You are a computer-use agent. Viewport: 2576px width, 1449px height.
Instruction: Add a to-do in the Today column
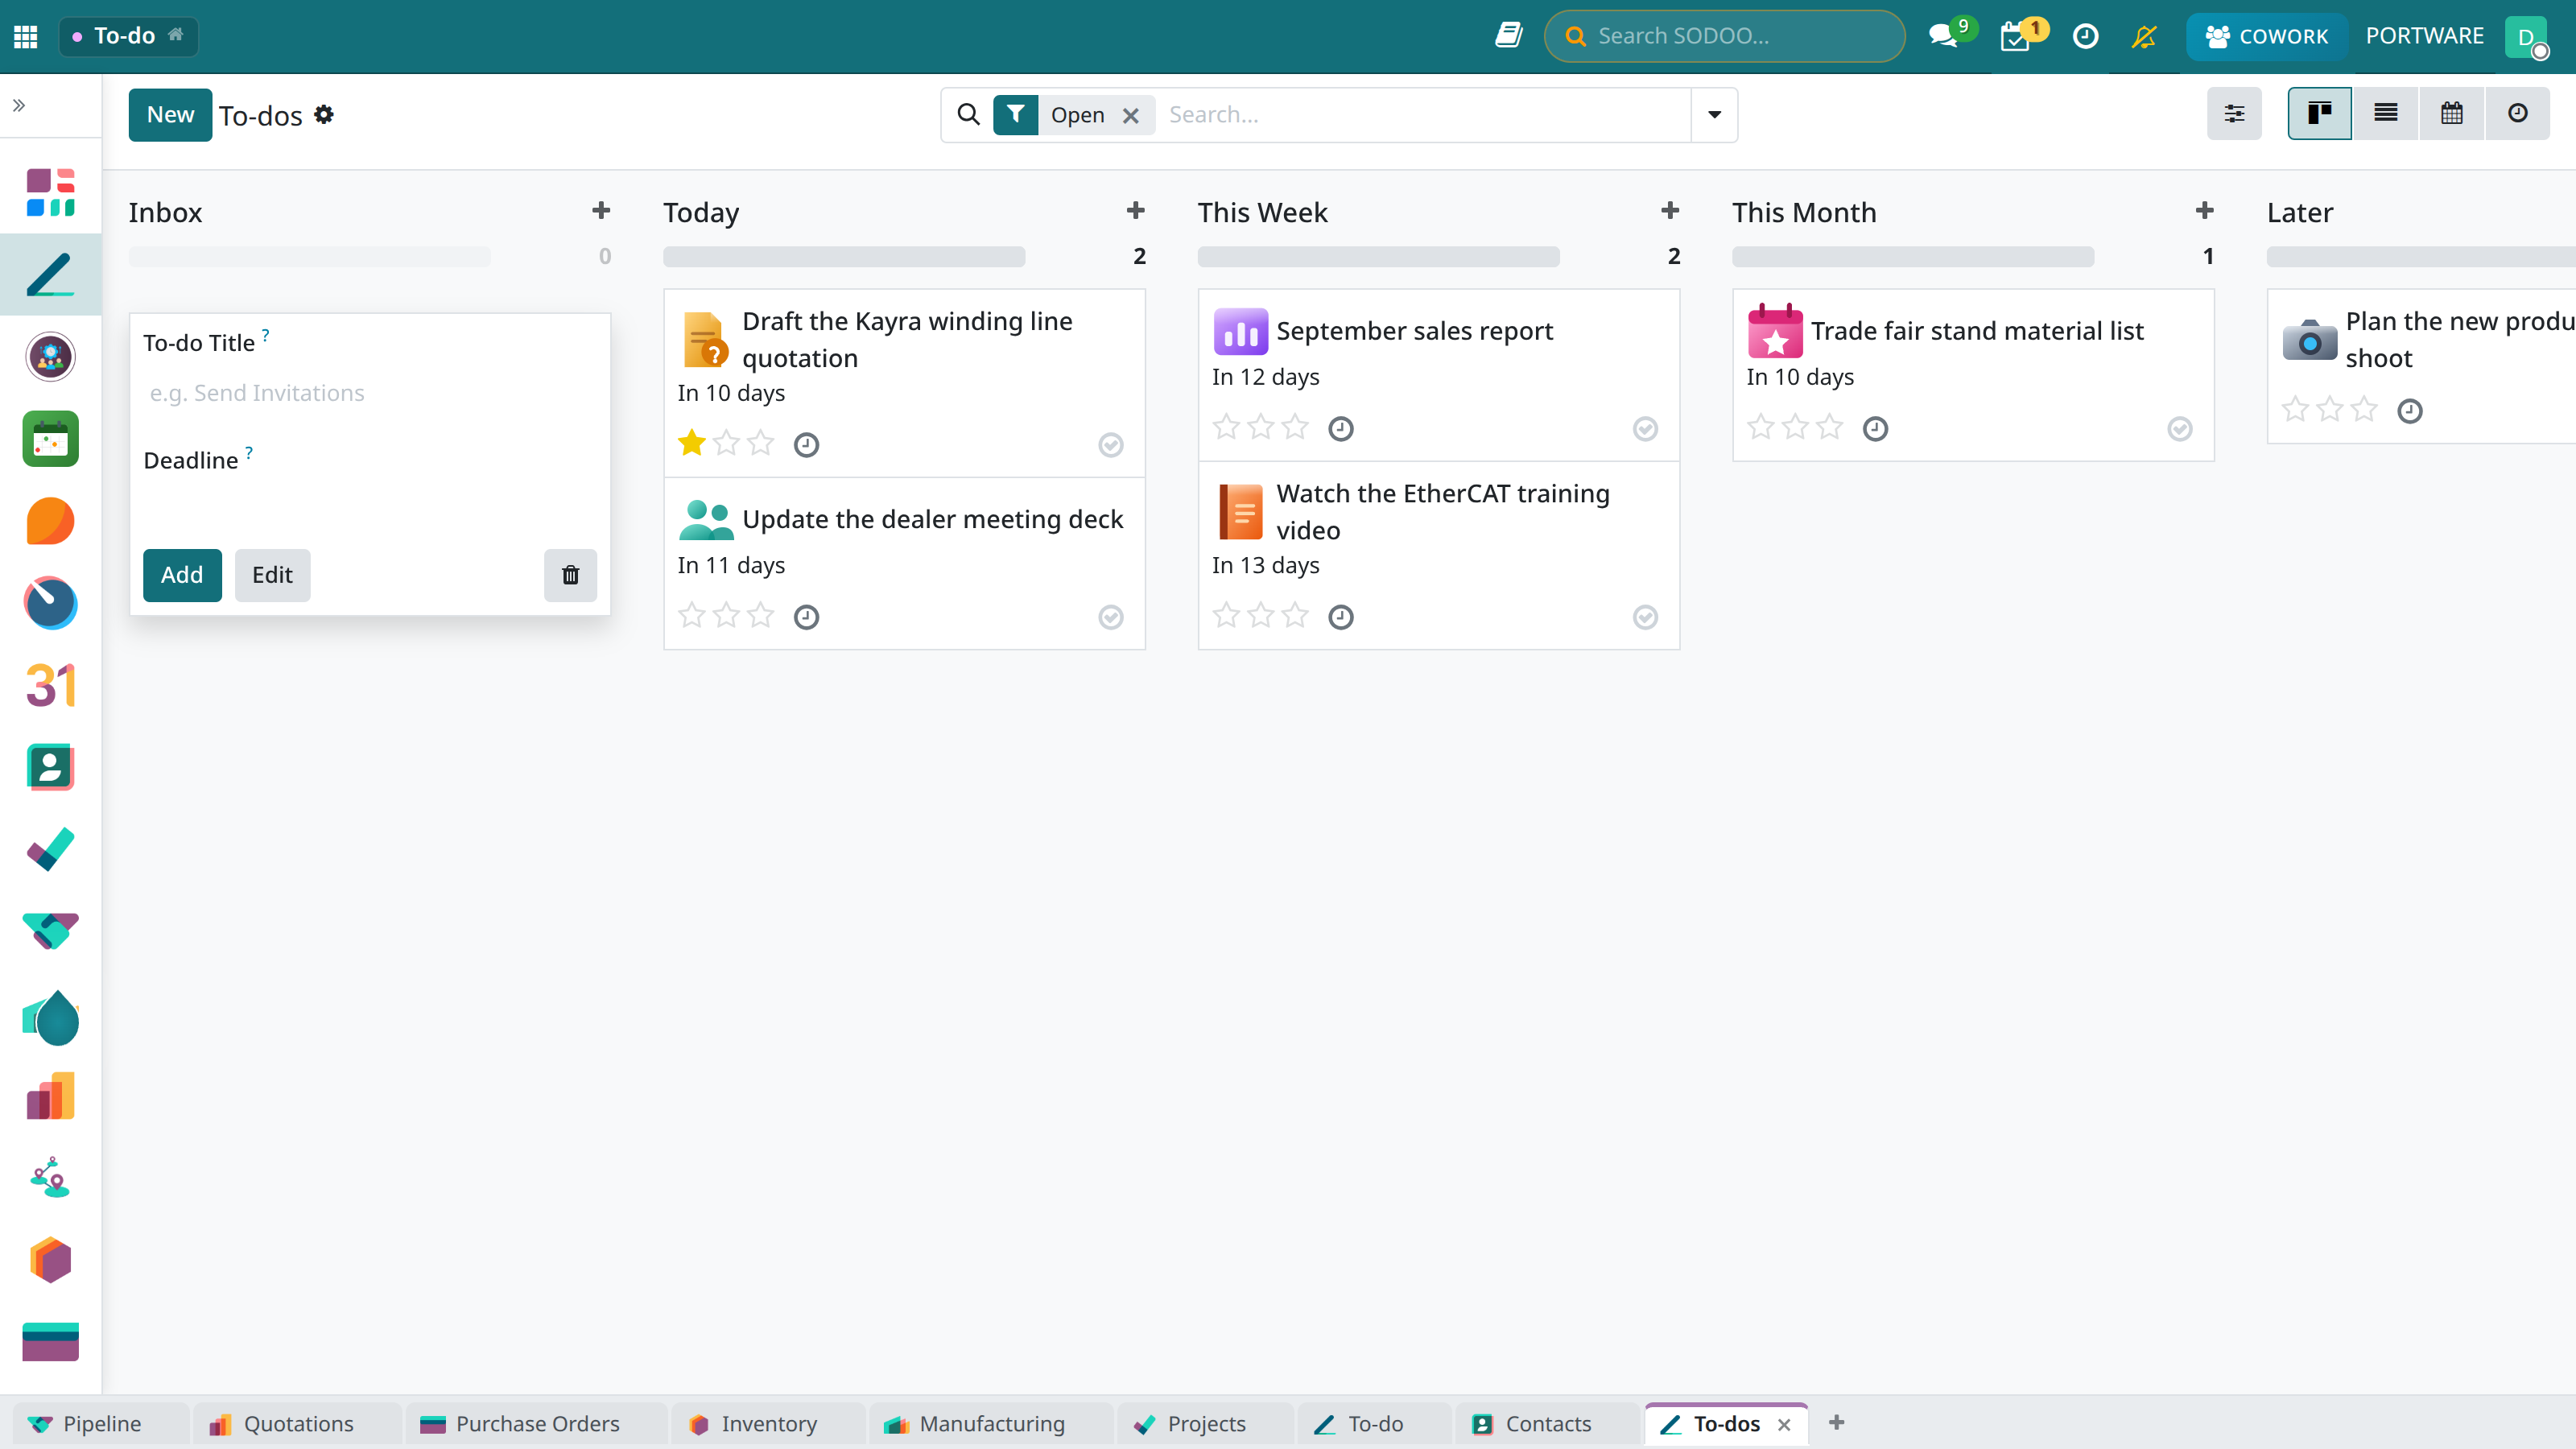click(1135, 211)
